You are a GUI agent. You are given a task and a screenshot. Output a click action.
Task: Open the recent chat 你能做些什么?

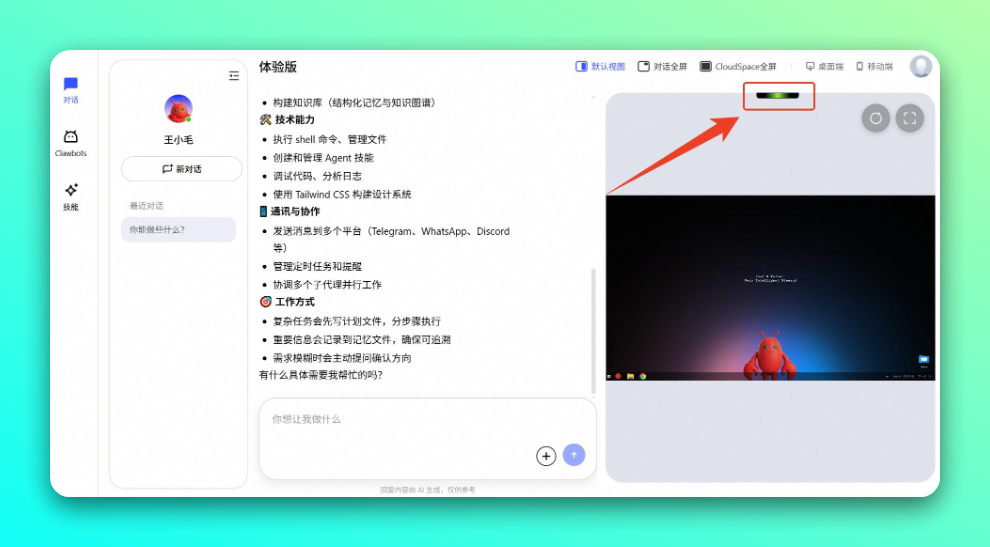tap(178, 229)
